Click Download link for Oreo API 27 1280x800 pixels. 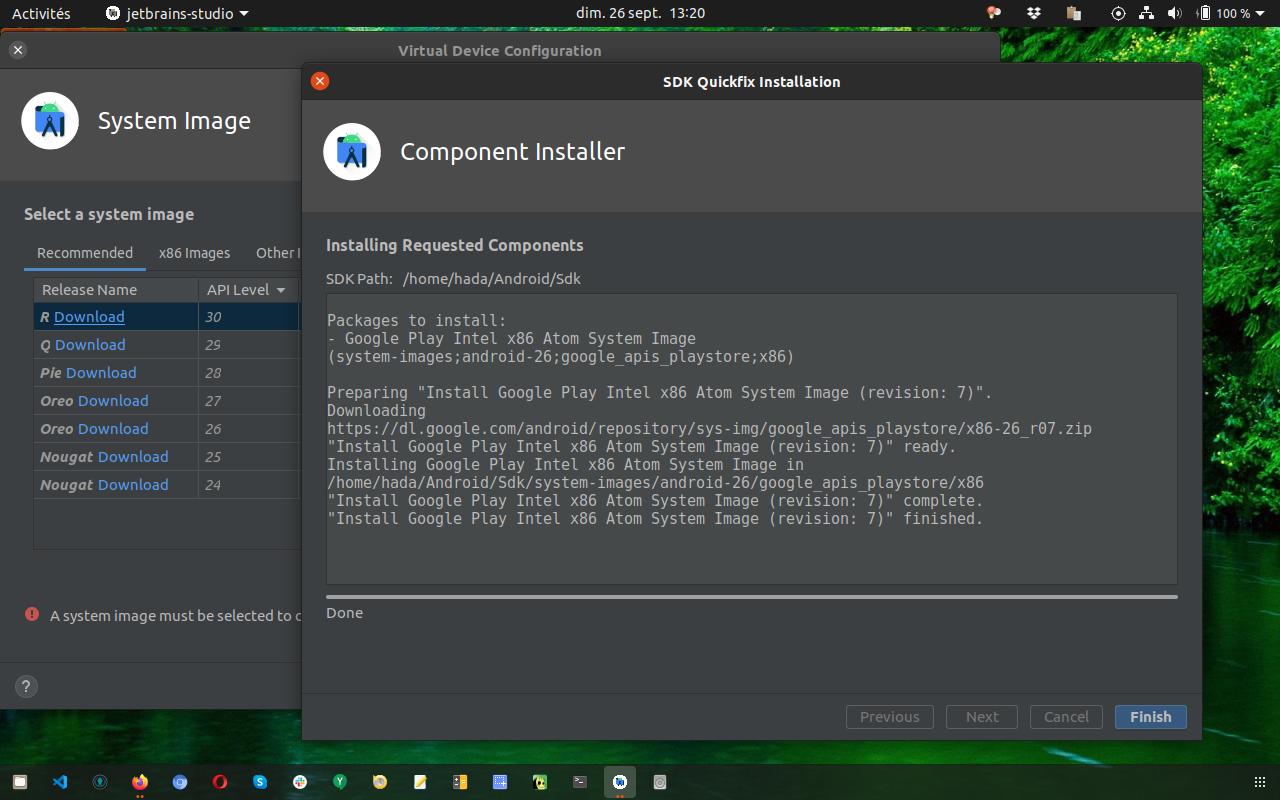(x=113, y=401)
